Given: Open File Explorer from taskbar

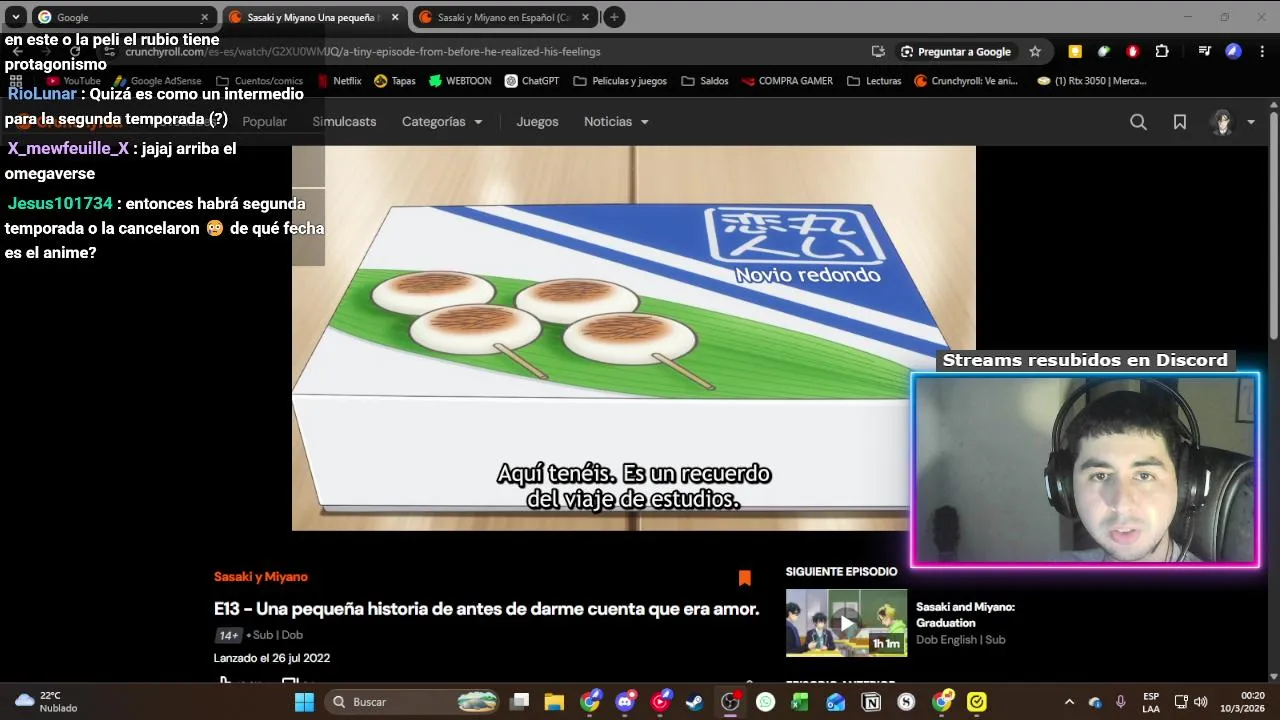Looking at the screenshot, I should click(554, 702).
